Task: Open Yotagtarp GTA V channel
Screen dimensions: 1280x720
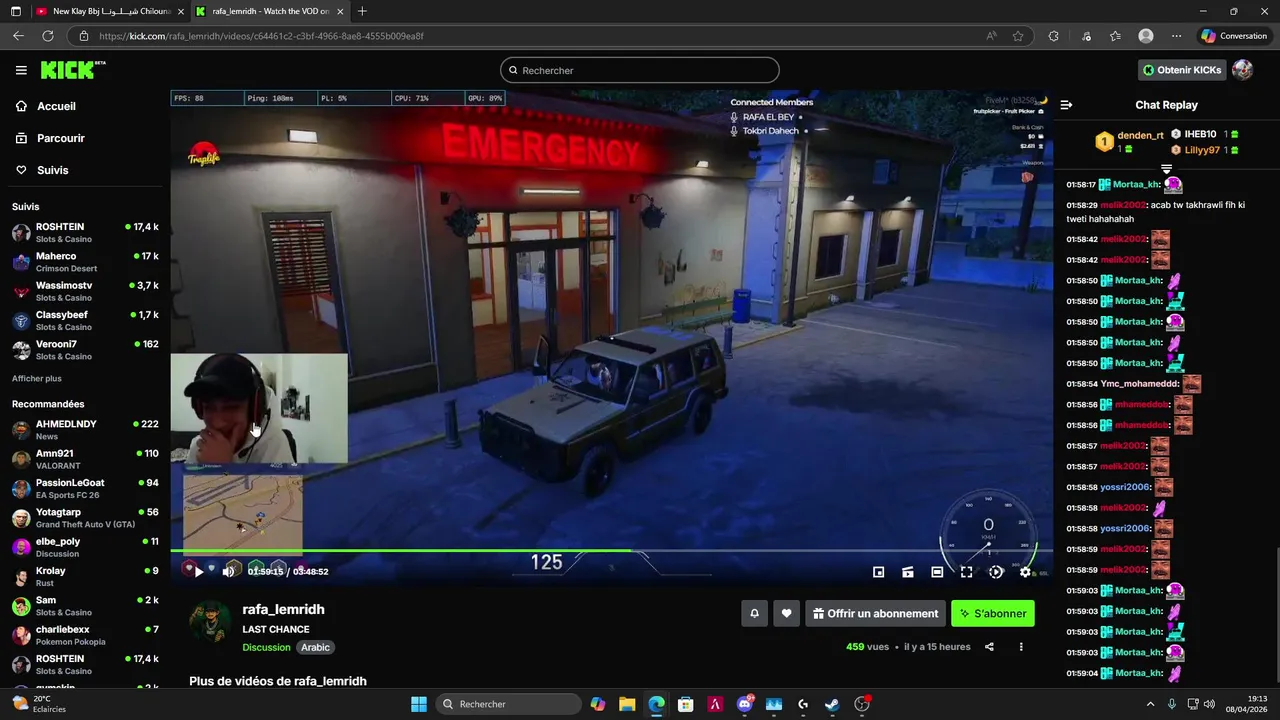Action: [x=85, y=518]
